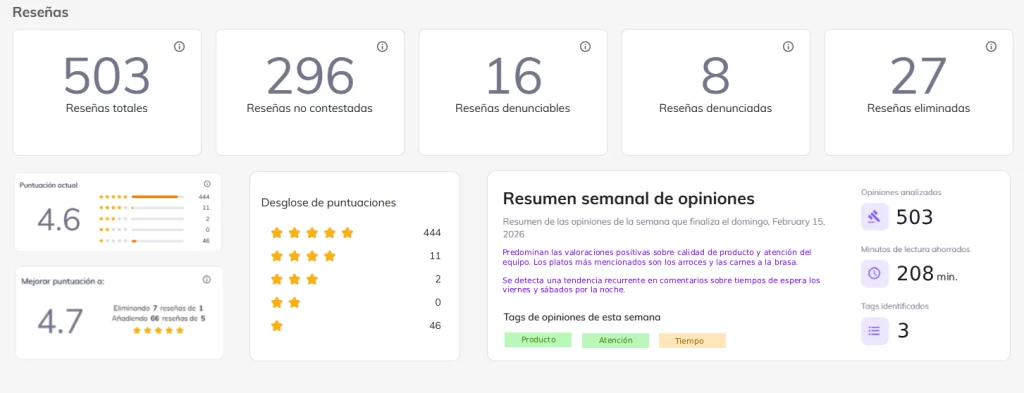Click text 'Añadiendo 66 reseñas de 5'

(x=159, y=319)
